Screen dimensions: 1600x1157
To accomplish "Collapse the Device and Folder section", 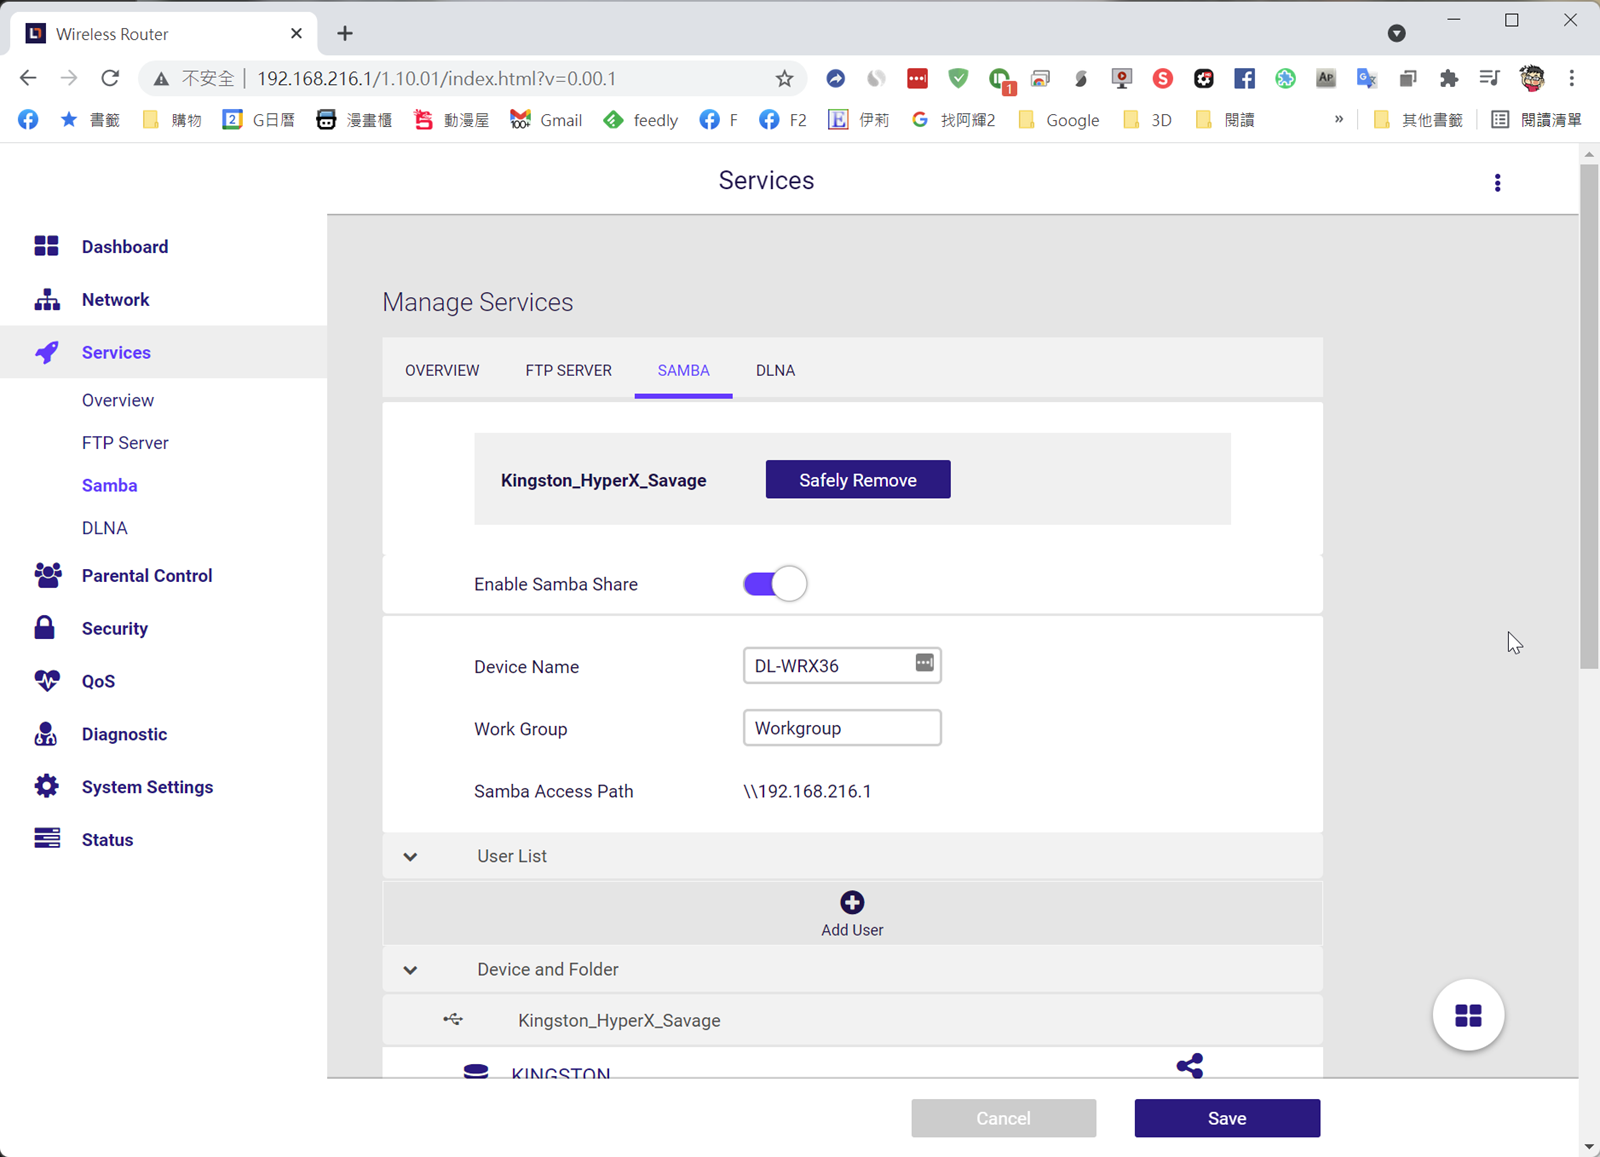I will 410,970.
